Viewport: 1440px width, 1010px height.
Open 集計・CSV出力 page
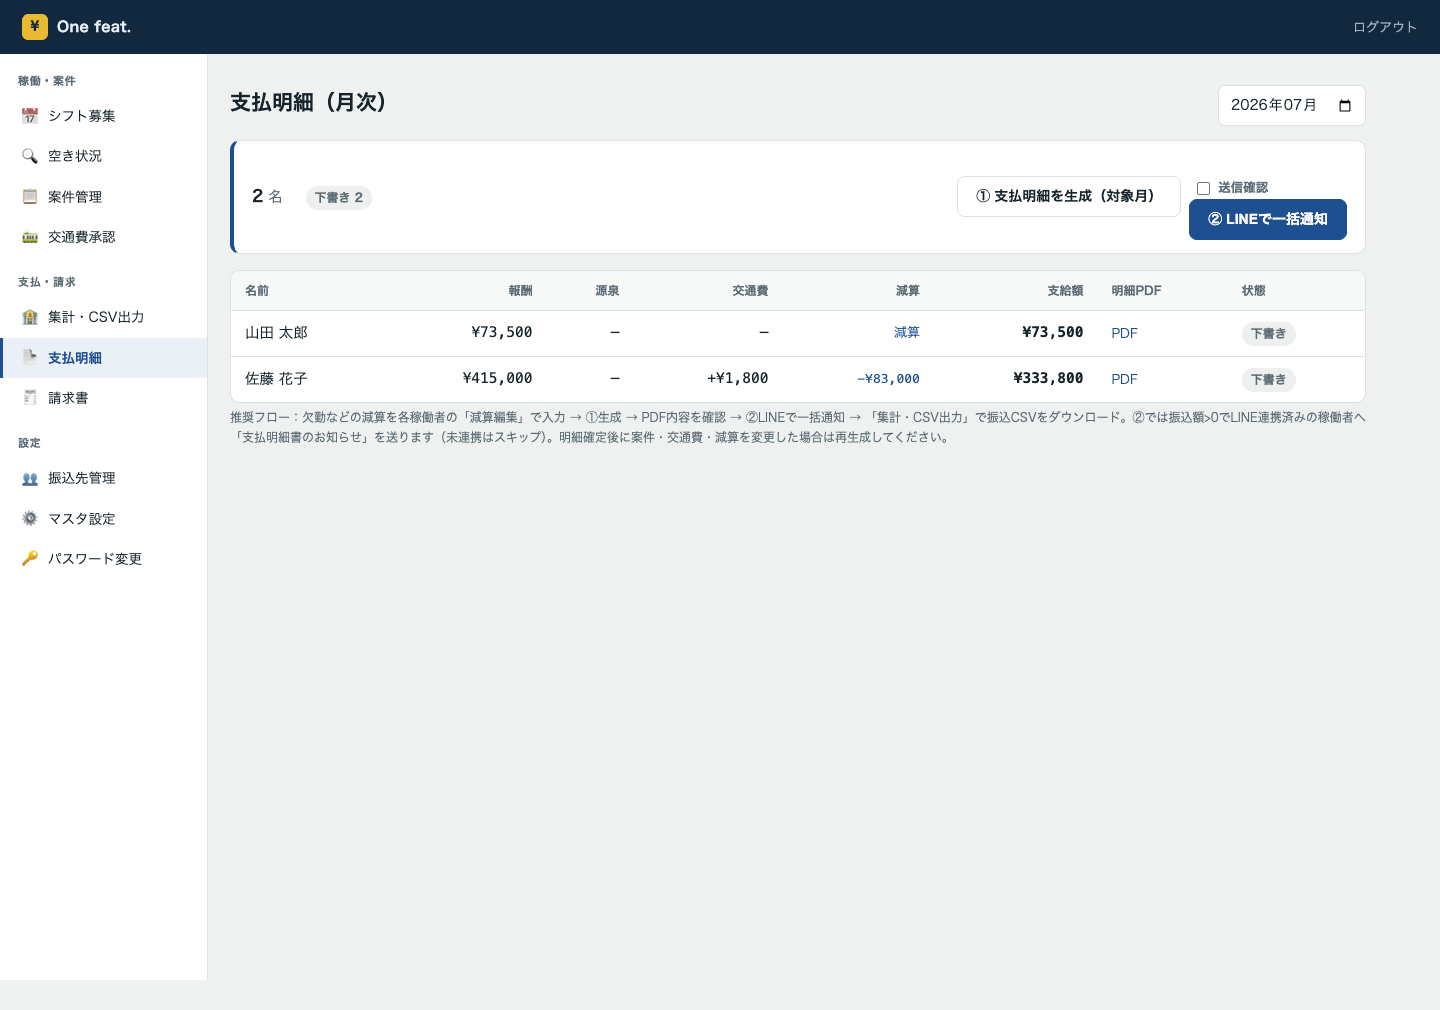104,317
